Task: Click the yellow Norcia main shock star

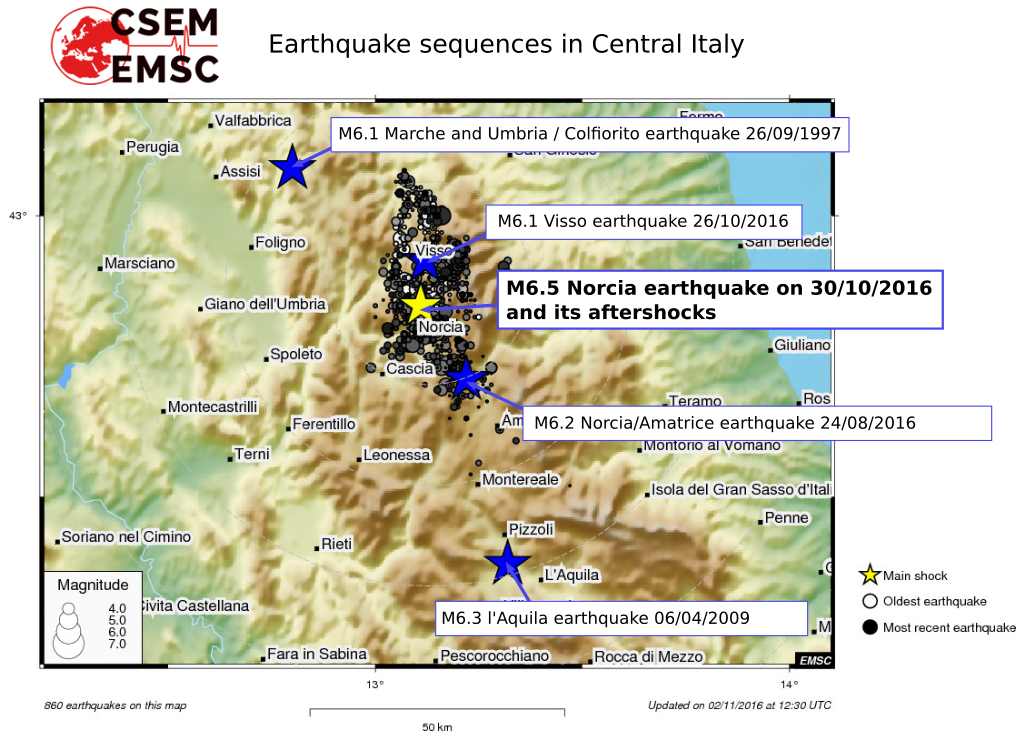Action: coord(419,303)
